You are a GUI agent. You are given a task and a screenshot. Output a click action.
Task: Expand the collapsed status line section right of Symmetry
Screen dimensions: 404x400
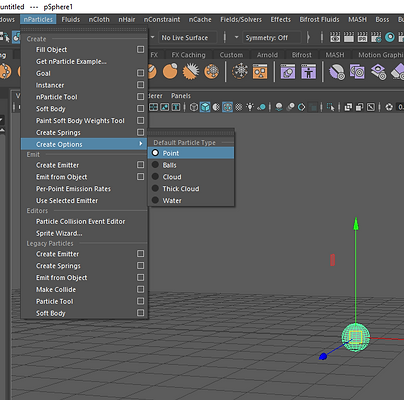click(308, 37)
